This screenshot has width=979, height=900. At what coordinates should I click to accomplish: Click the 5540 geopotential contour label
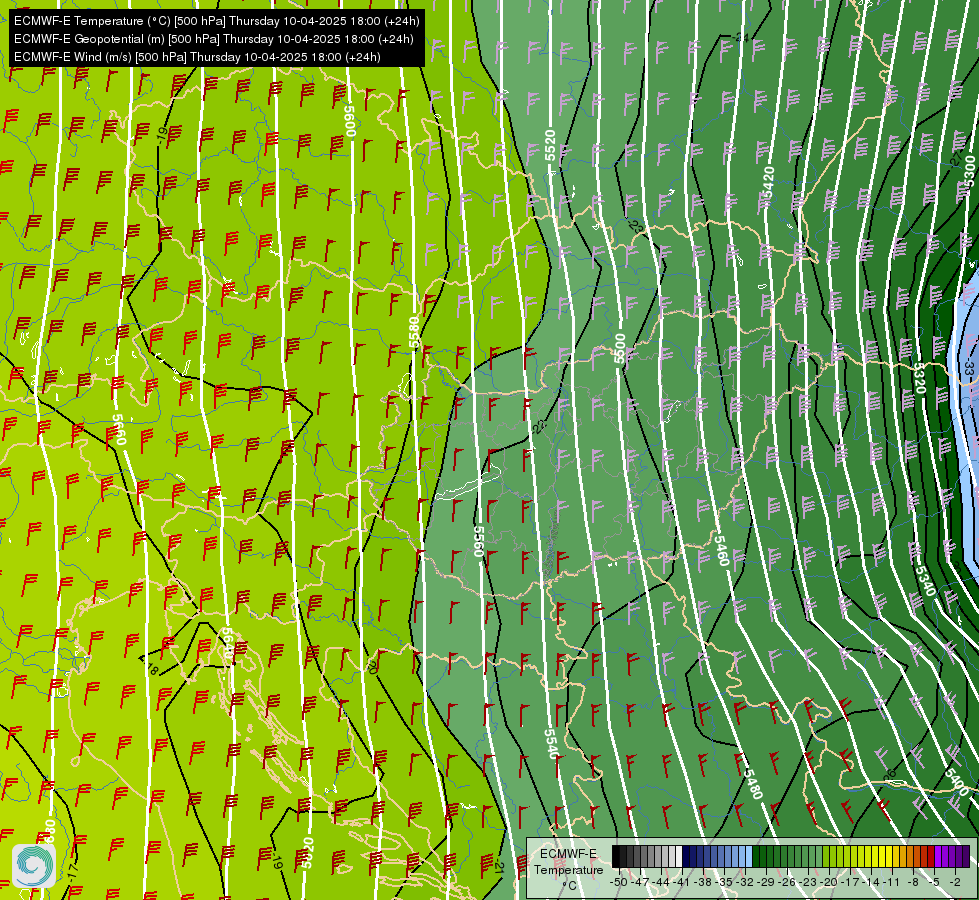pyautogui.click(x=551, y=744)
